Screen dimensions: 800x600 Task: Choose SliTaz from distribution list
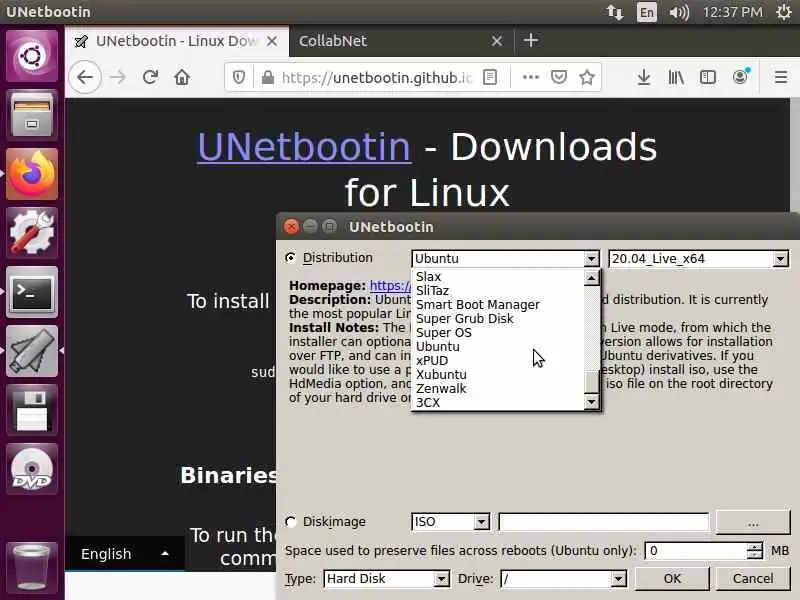pos(432,290)
